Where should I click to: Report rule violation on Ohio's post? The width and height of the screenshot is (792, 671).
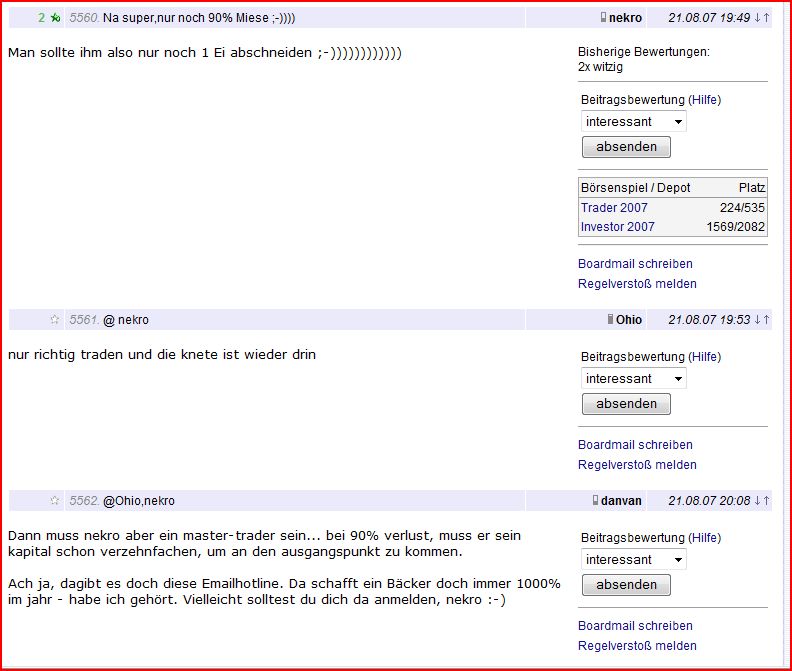click(x=637, y=465)
